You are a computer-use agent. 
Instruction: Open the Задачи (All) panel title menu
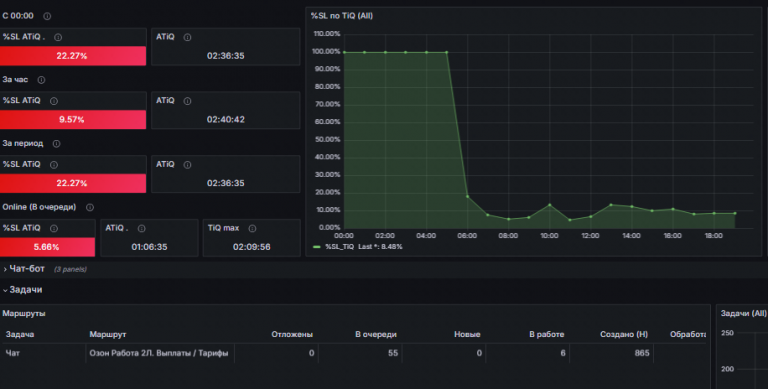[x=743, y=313]
